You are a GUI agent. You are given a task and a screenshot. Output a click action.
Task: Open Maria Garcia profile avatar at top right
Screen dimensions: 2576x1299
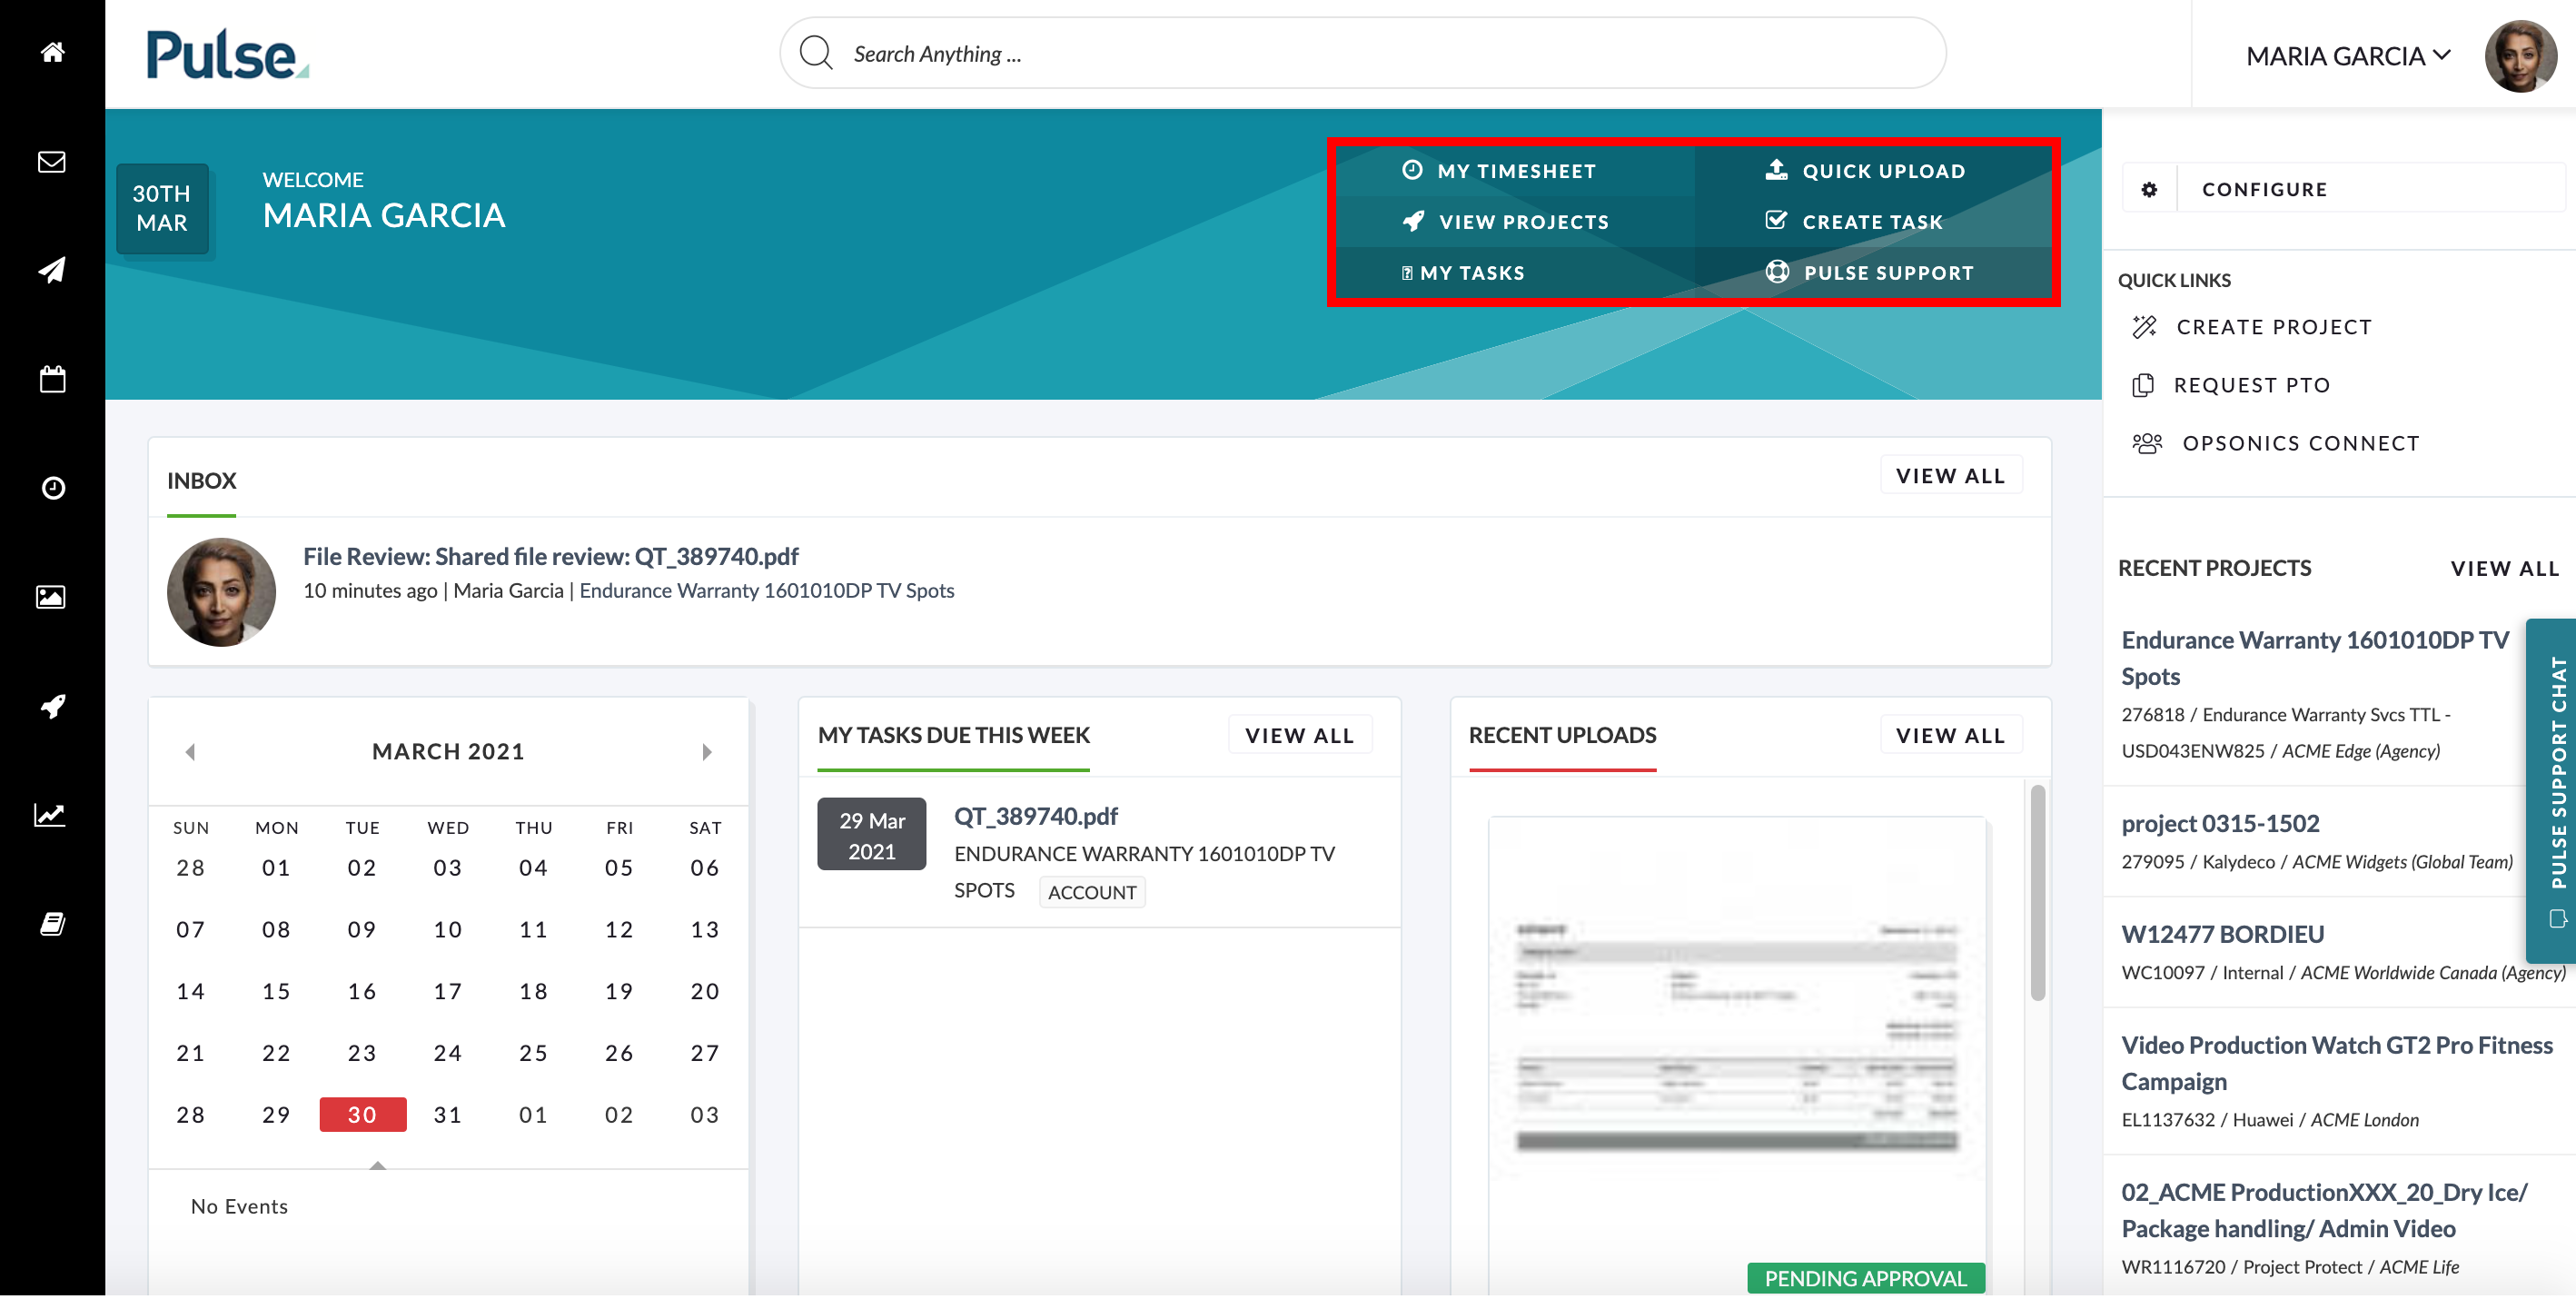[x=2520, y=55]
